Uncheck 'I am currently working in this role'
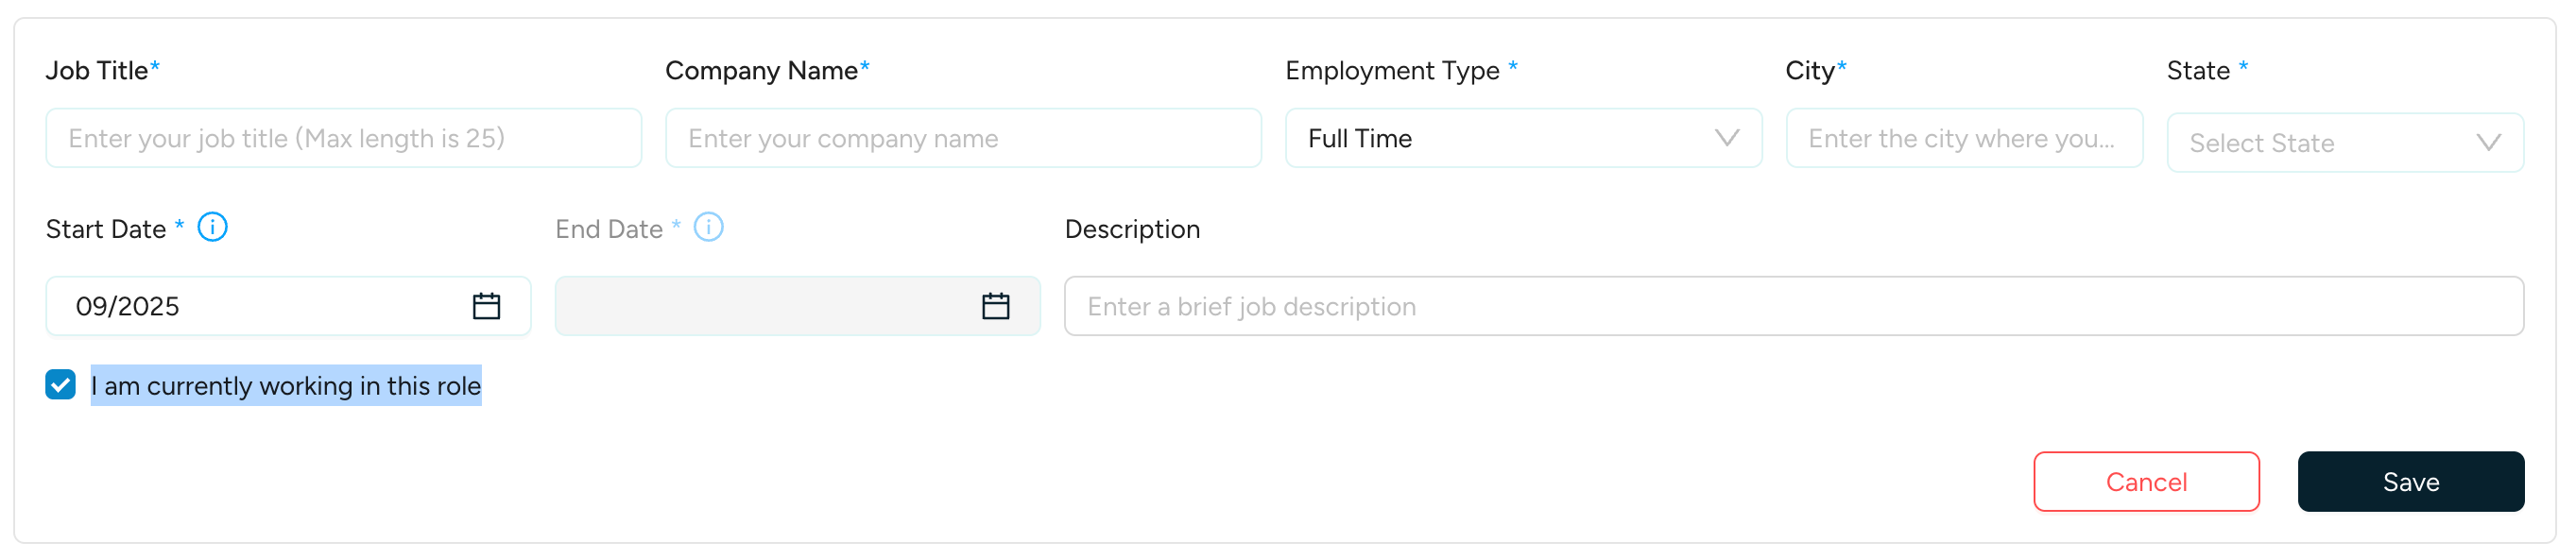The image size is (2576, 559). pos(60,384)
